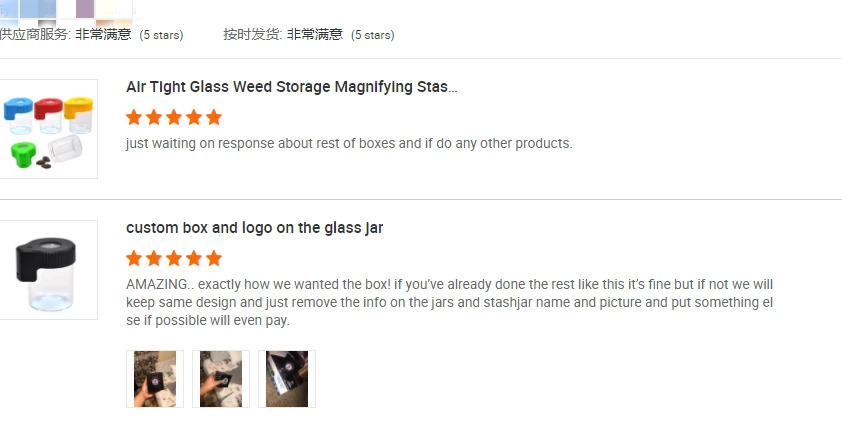Screen dimensions: 842x426
Task: Click fourth star of custom box review
Action: coord(193,258)
